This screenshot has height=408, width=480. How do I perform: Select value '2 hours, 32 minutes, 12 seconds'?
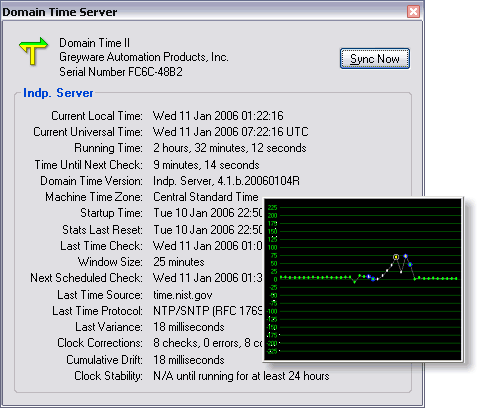pos(230,148)
